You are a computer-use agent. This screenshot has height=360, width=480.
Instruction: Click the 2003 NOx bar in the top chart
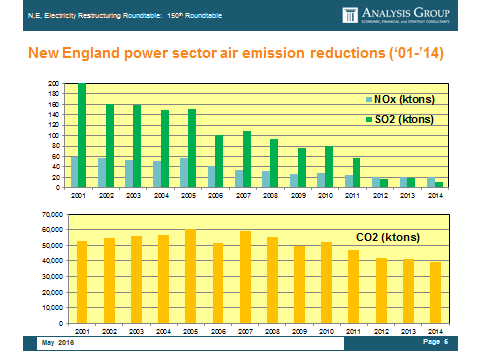click(129, 174)
